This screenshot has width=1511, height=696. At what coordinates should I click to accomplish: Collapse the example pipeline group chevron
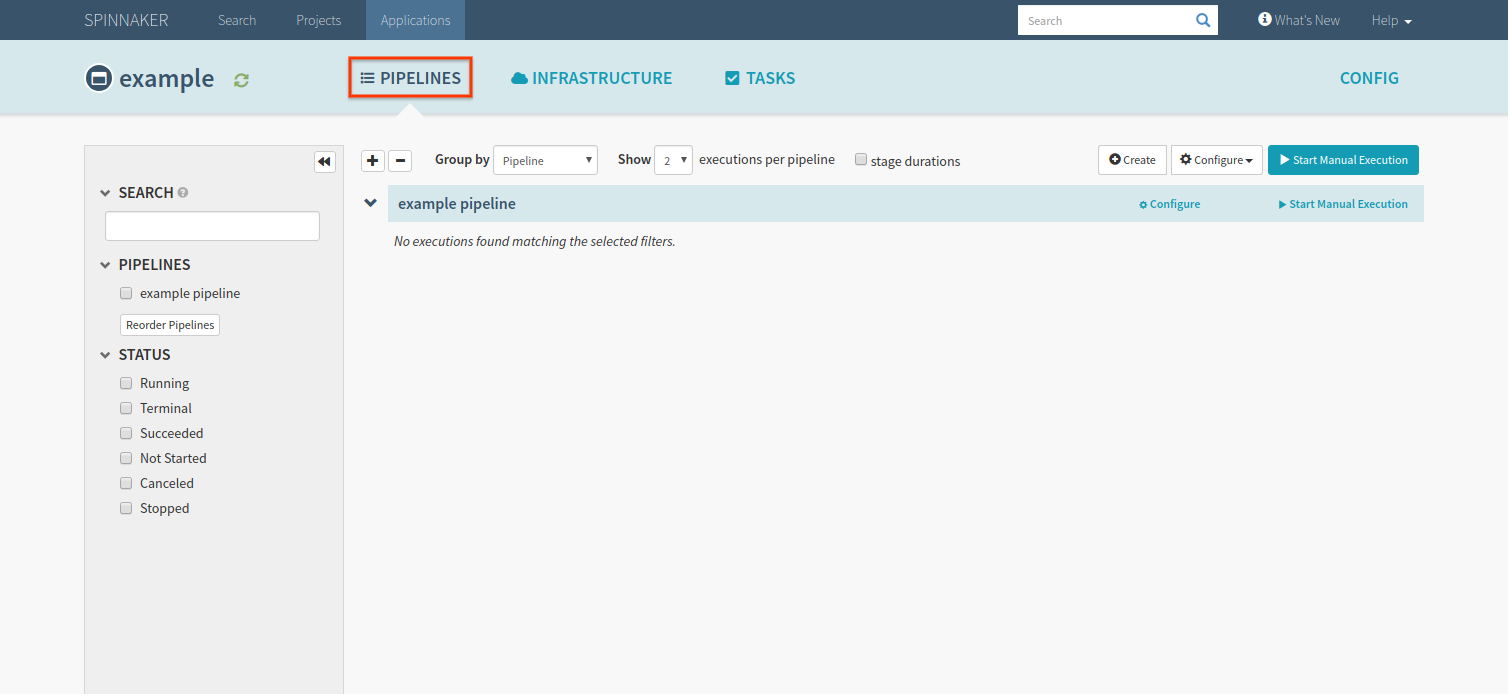(x=370, y=202)
